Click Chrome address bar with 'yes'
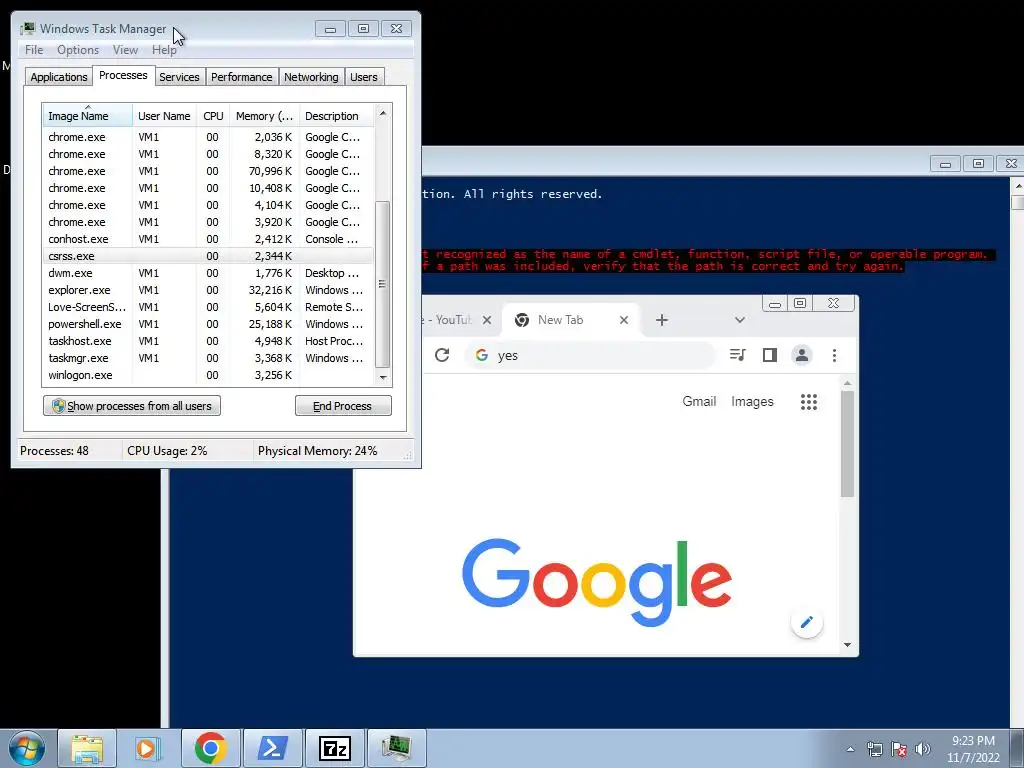The width and height of the screenshot is (1024, 768). coord(591,355)
